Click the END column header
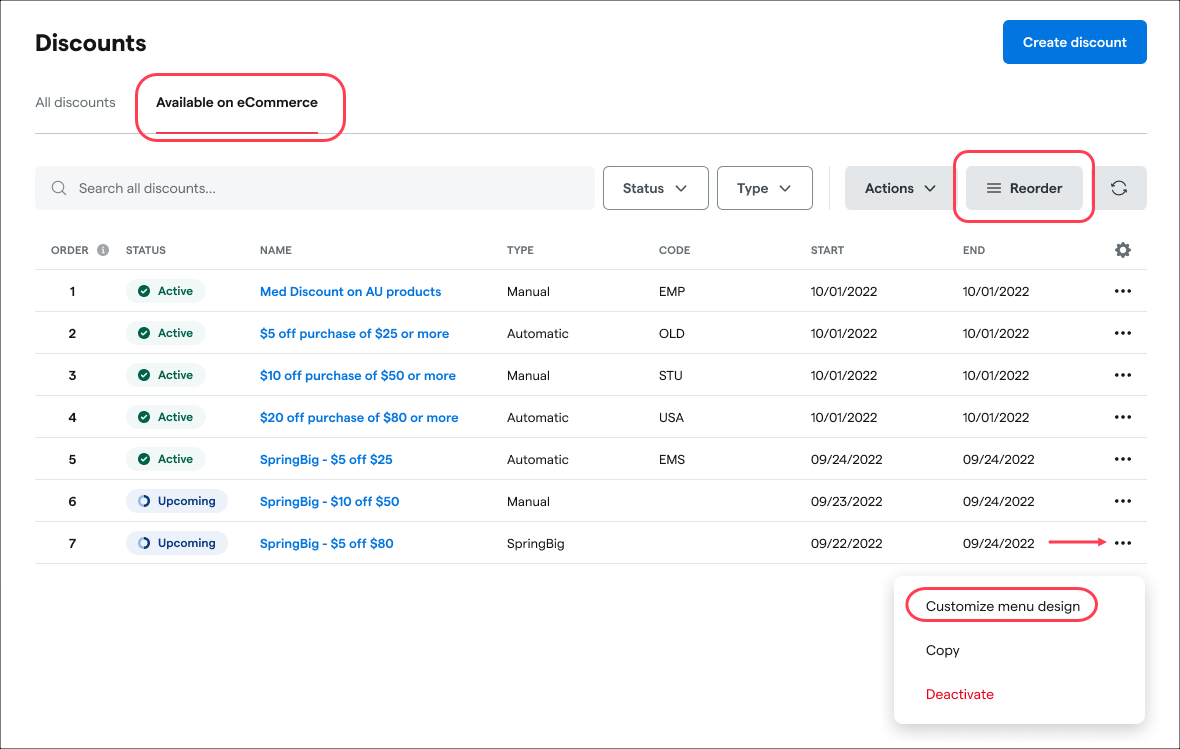 974,250
